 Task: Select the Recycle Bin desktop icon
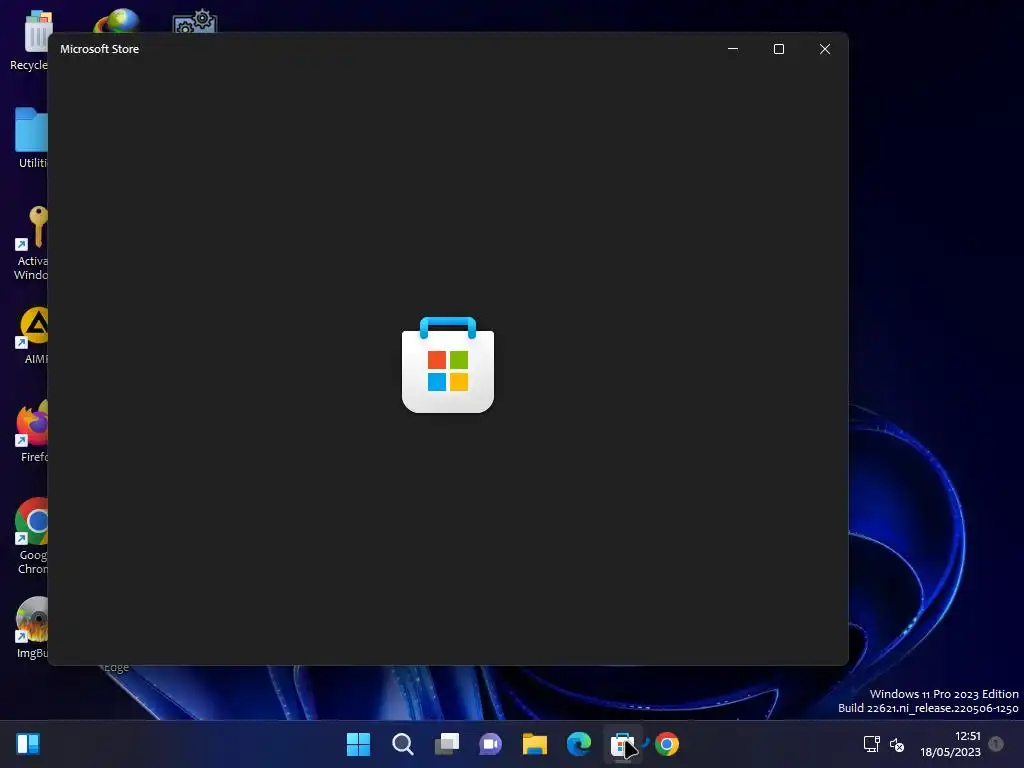coord(29,40)
